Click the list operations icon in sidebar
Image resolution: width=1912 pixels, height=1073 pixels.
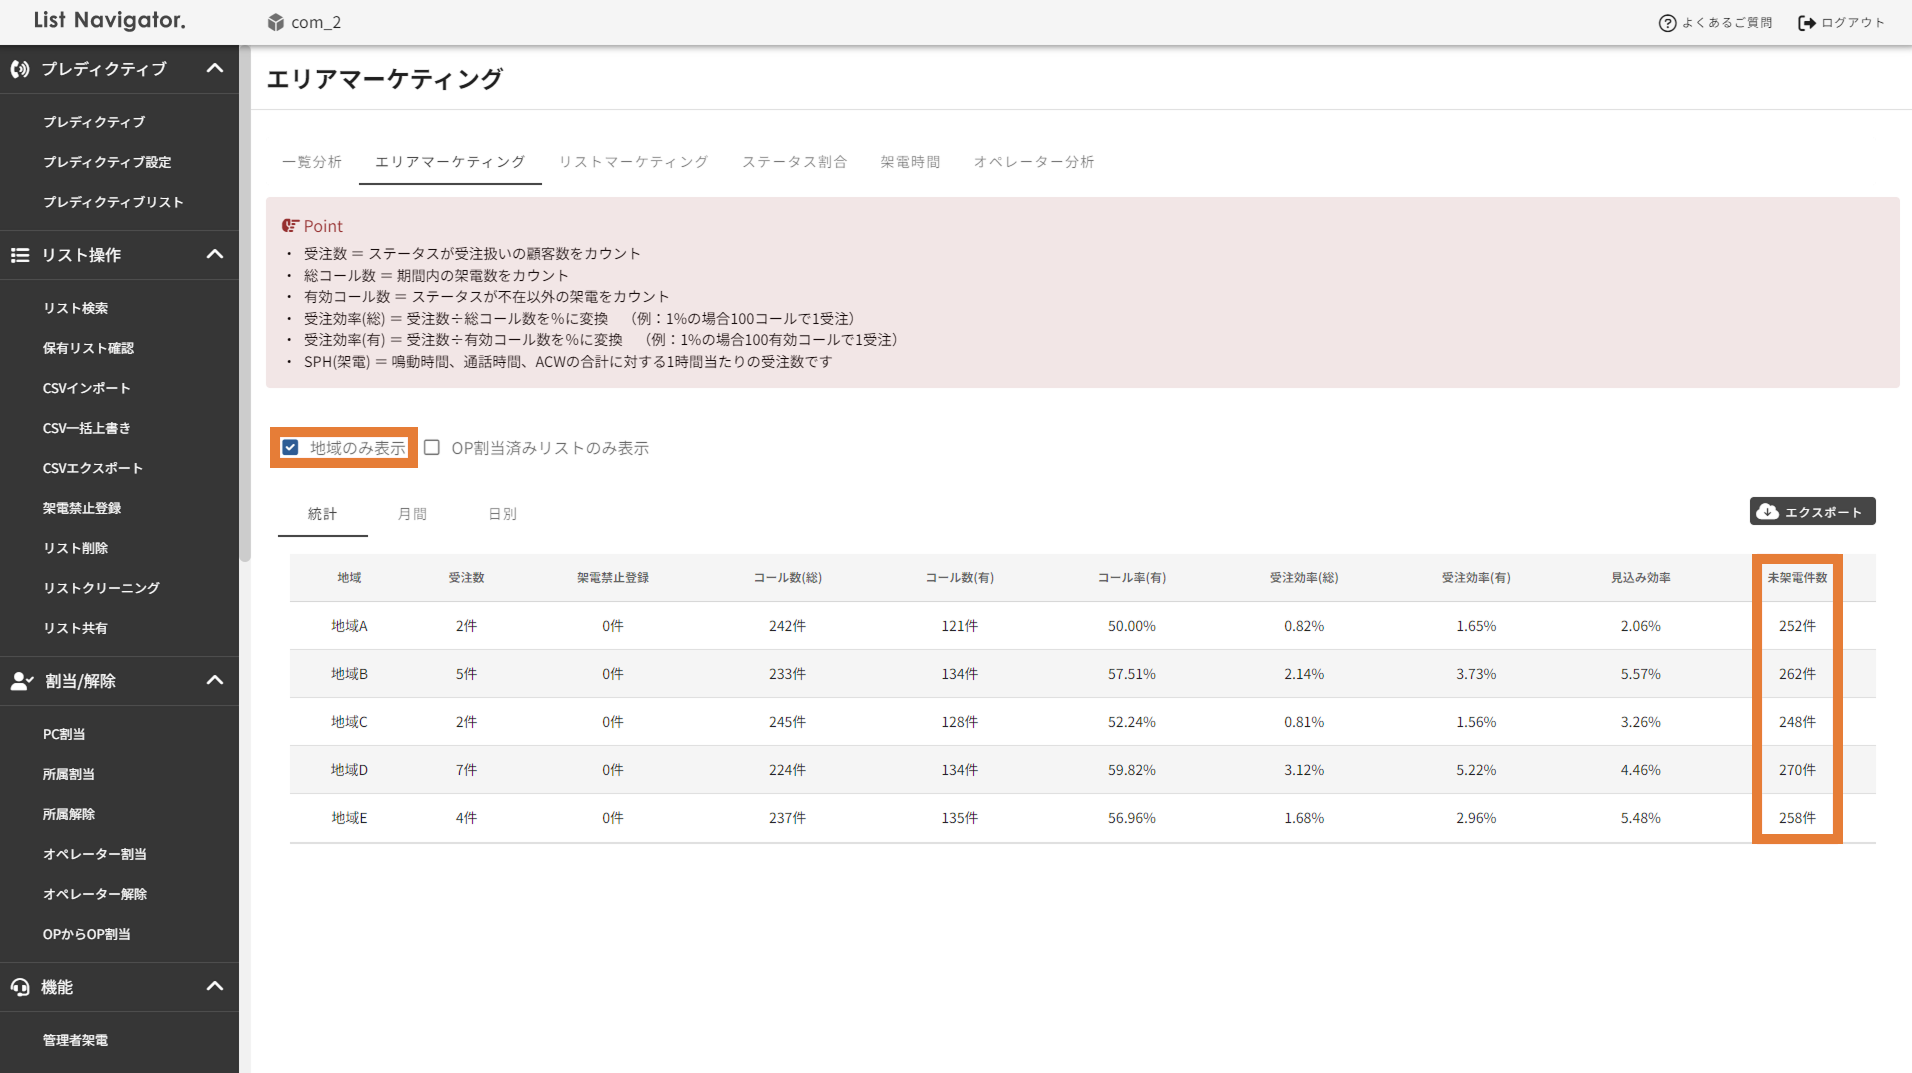tap(20, 255)
